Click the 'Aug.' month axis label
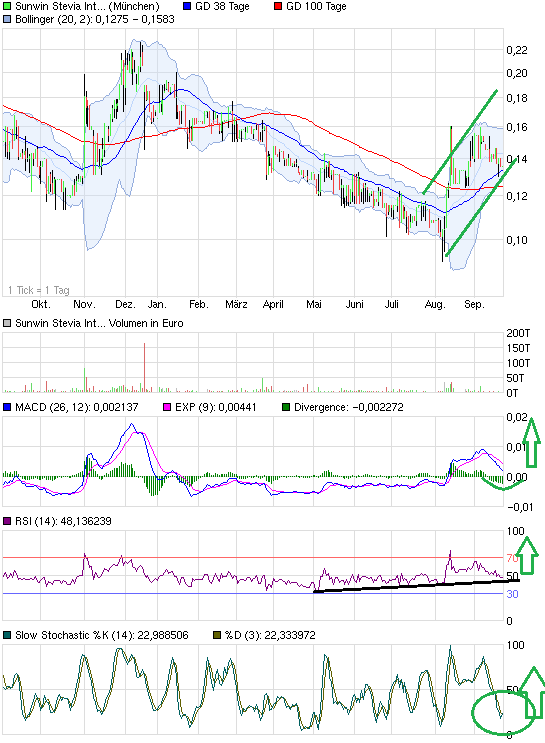Image resolution: width=545 pixels, height=743 pixels. point(435,304)
